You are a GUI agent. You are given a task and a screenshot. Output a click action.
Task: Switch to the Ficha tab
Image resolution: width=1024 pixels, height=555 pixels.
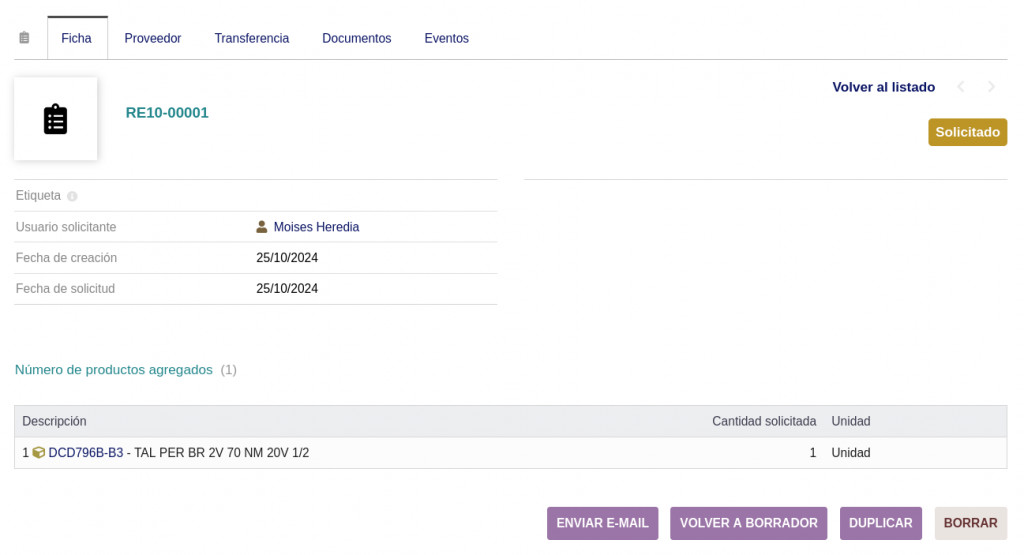point(76,38)
